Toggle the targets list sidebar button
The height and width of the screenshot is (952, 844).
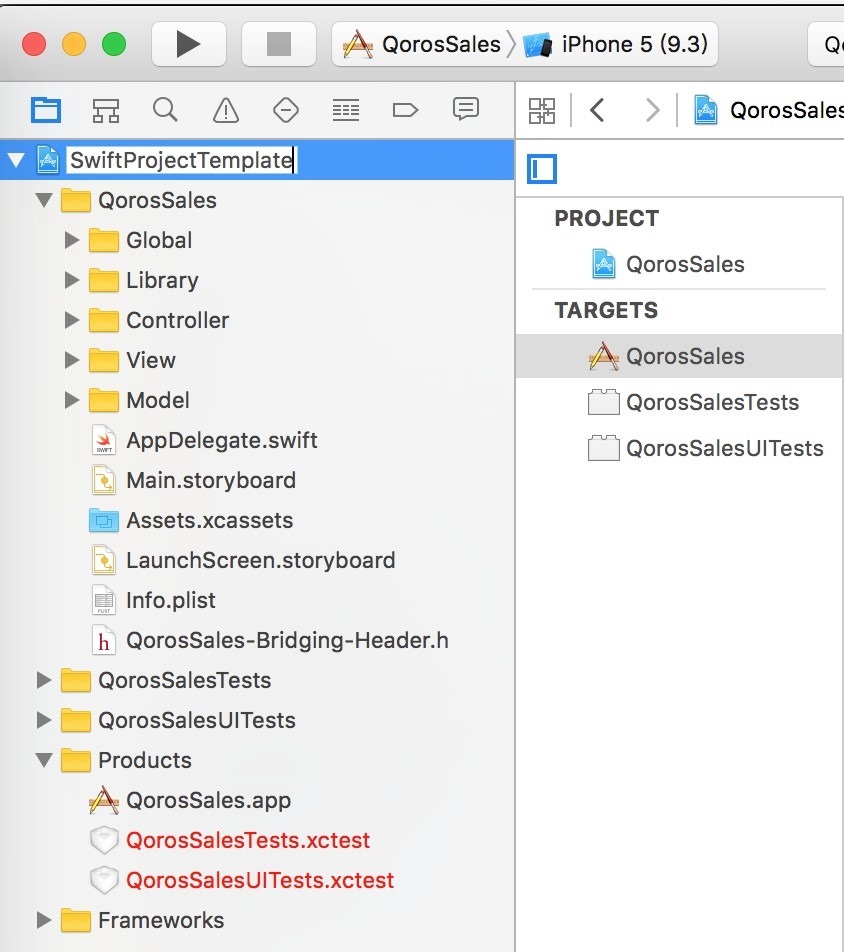[x=543, y=169]
